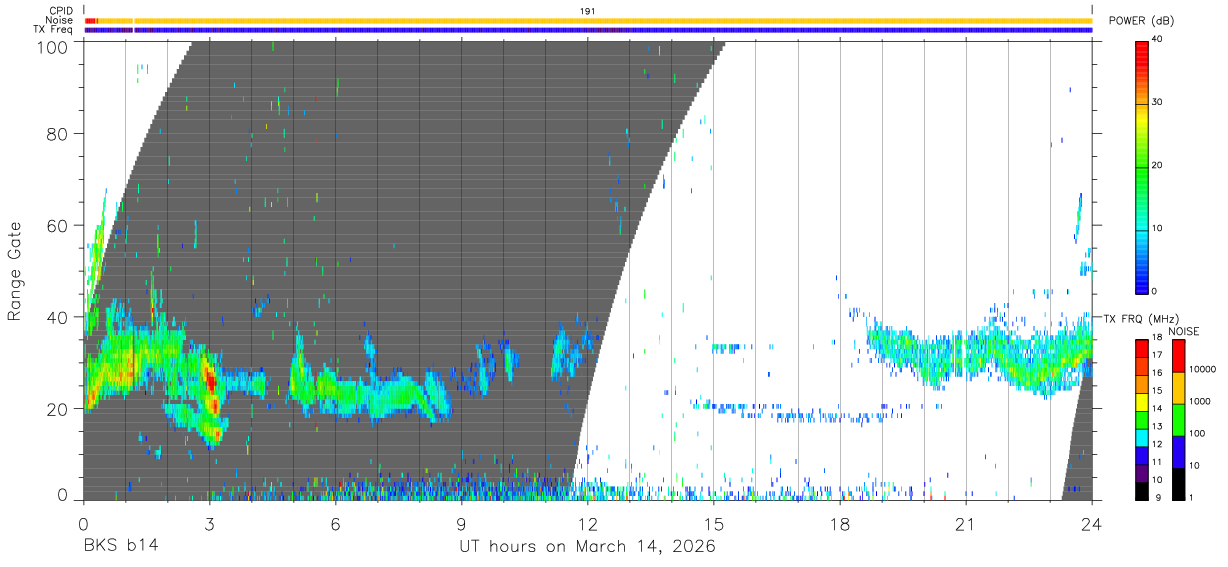Click the y-axis tick label 20
This screenshot has height=567, width=1228.
click(x=57, y=409)
